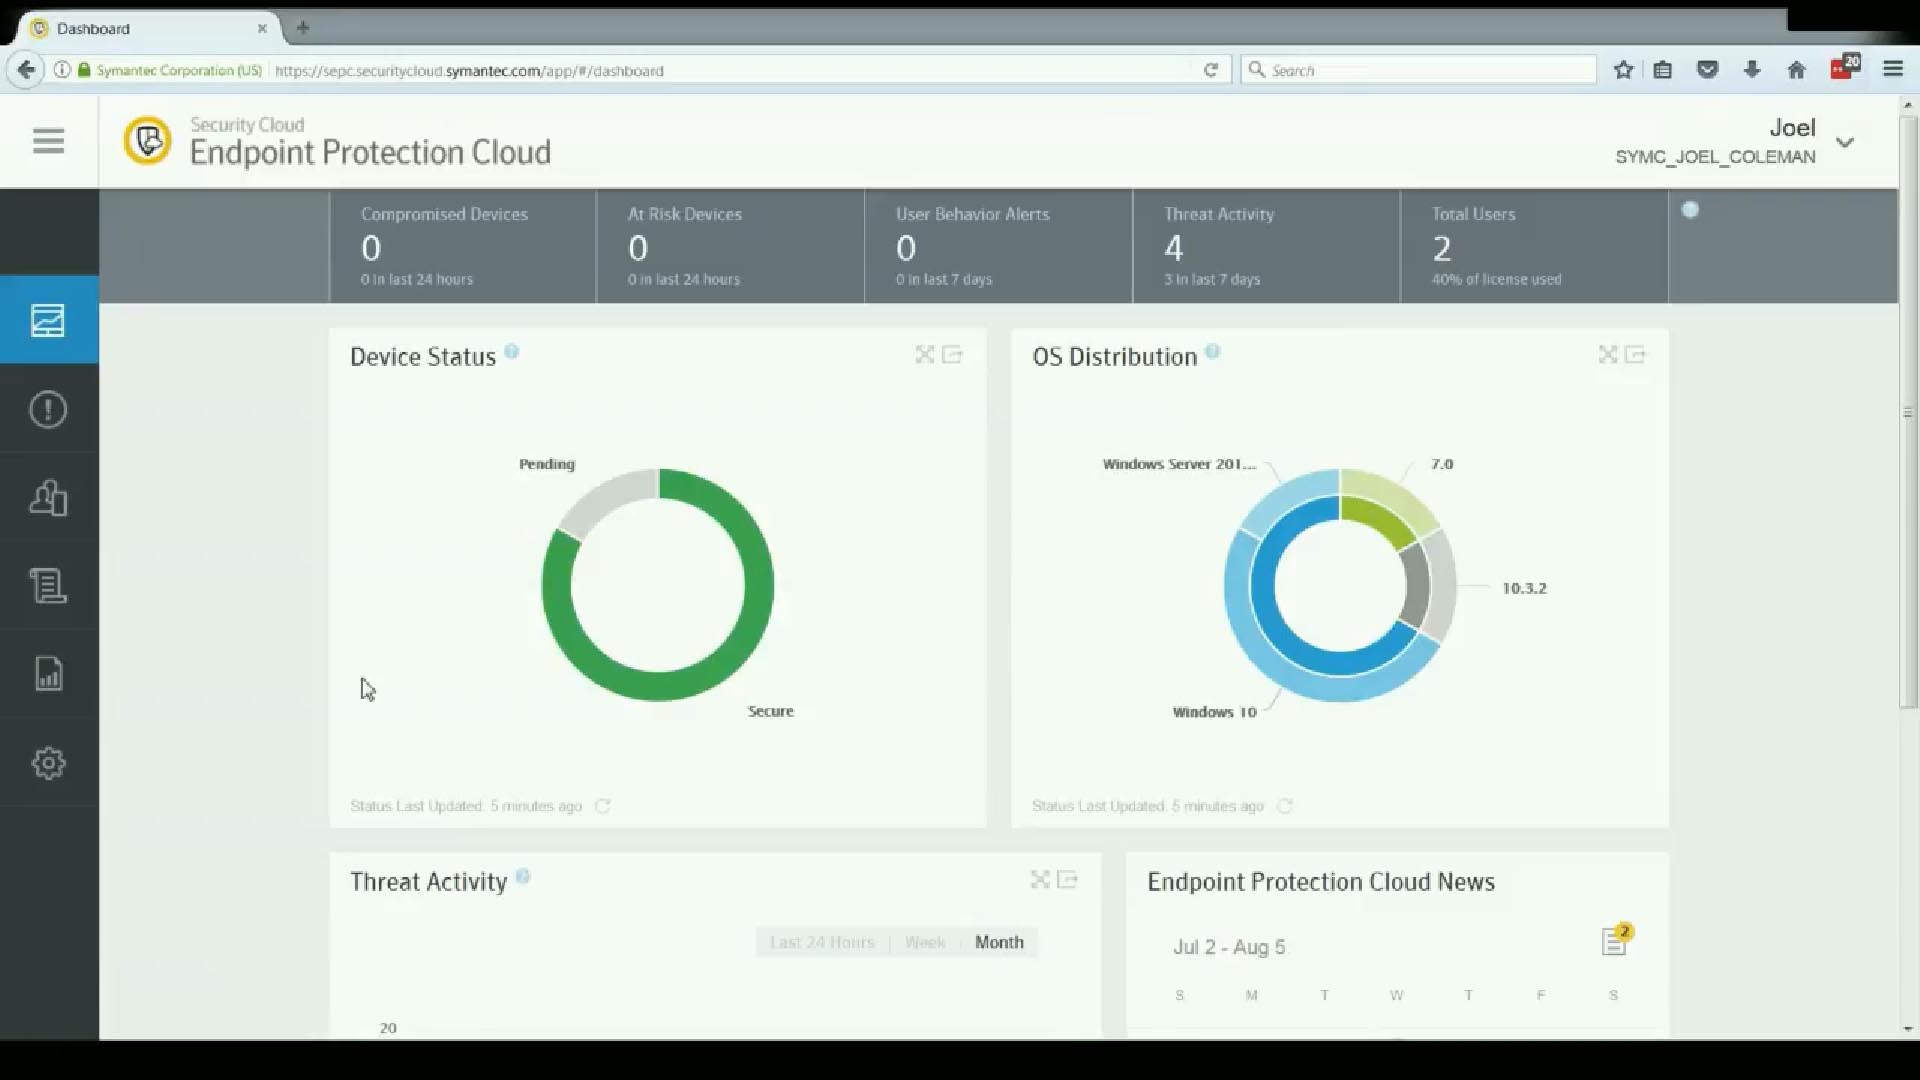Open the Reports sidebar icon
The width and height of the screenshot is (1920, 1080).
(x=48, y=674)
